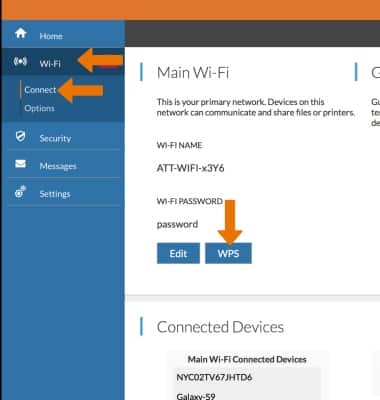Open the Home menu item
380x400 pixels.
pyautogui.click(x=51, y=36)
